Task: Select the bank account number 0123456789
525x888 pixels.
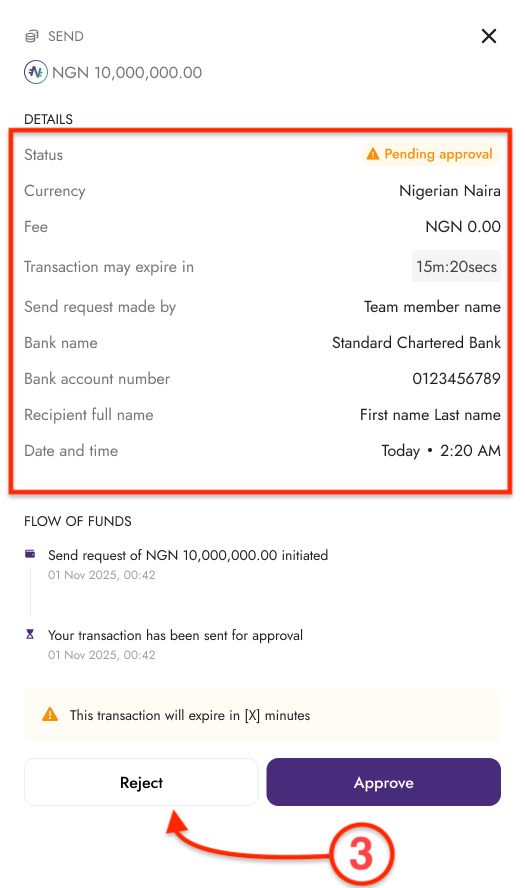Action: pyautogui.click(x=456, y=378)
